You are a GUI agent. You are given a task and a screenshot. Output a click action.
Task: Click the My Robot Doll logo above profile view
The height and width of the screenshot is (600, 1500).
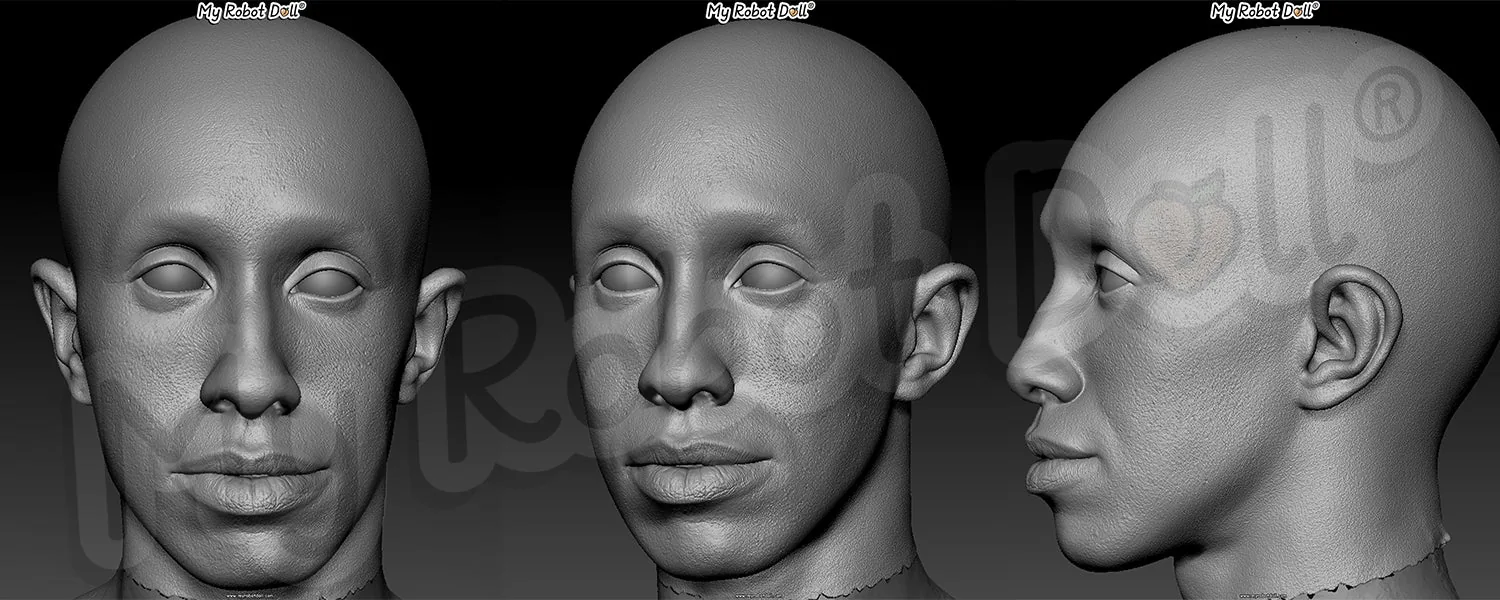(x=1264, y=11)
